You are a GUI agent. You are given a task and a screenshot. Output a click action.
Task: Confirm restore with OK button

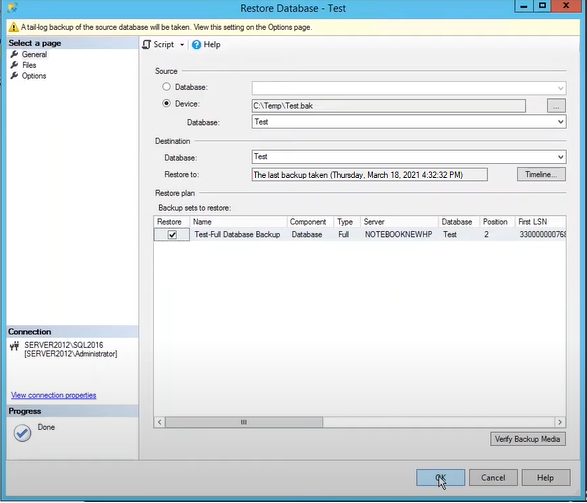pos(440,478)
